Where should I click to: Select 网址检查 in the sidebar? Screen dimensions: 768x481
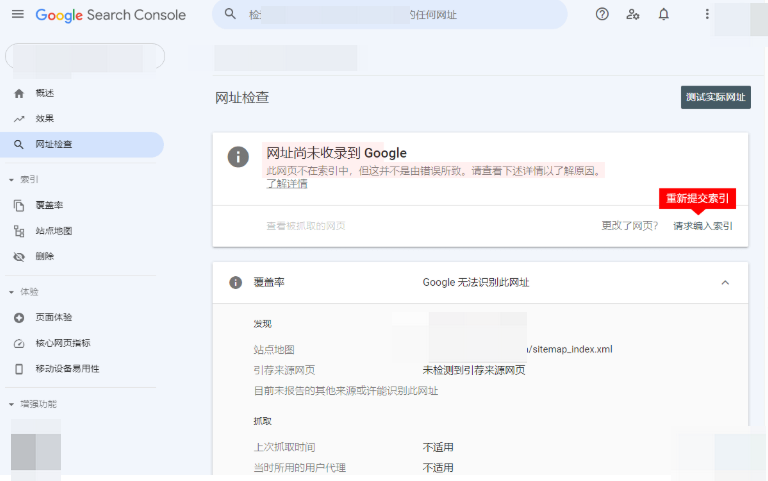click(x=82, y=144)
